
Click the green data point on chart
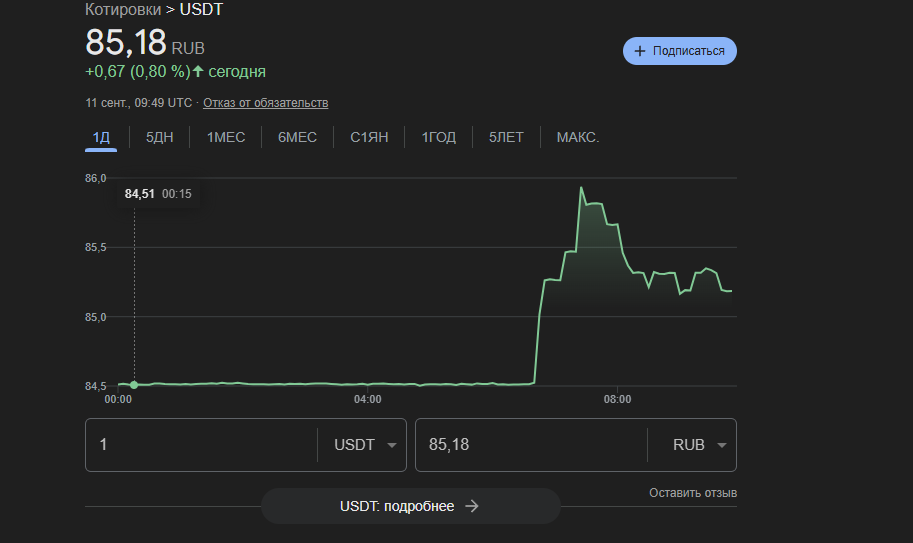click(134, 385)
